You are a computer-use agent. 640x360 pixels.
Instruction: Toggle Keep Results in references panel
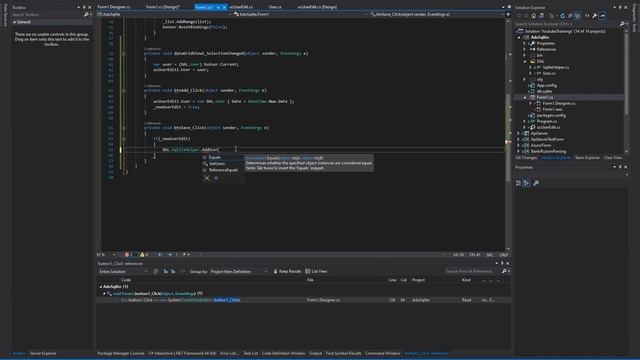pyautogui.click(x=287, y=271)
